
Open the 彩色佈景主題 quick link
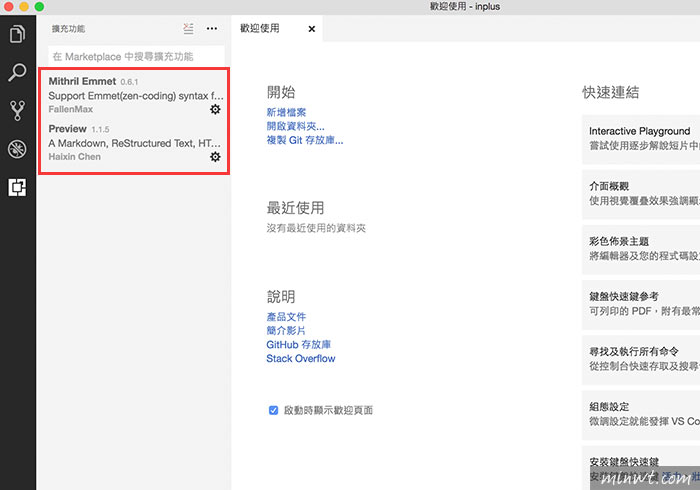coord(641,249)
